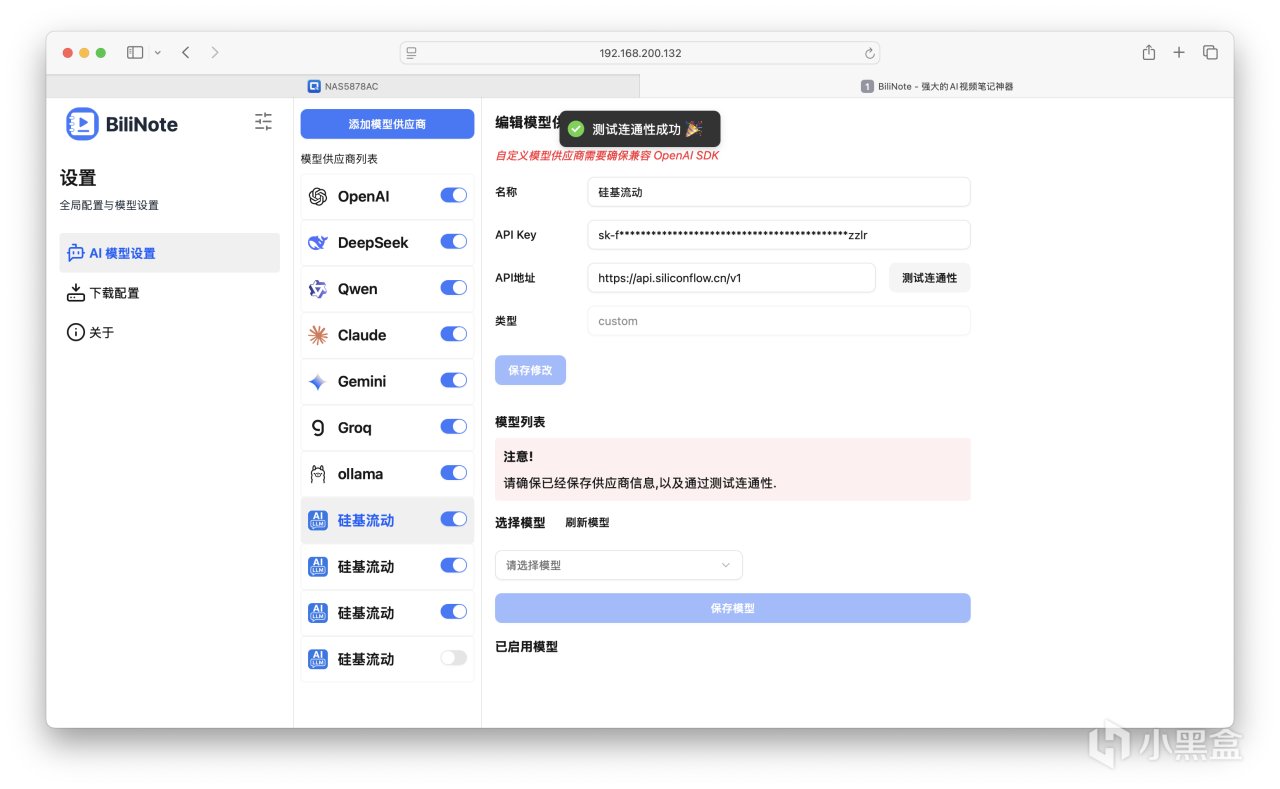Turn off the ollama provider switch
Screen dimensions: 1280x789
pos(454,473)
